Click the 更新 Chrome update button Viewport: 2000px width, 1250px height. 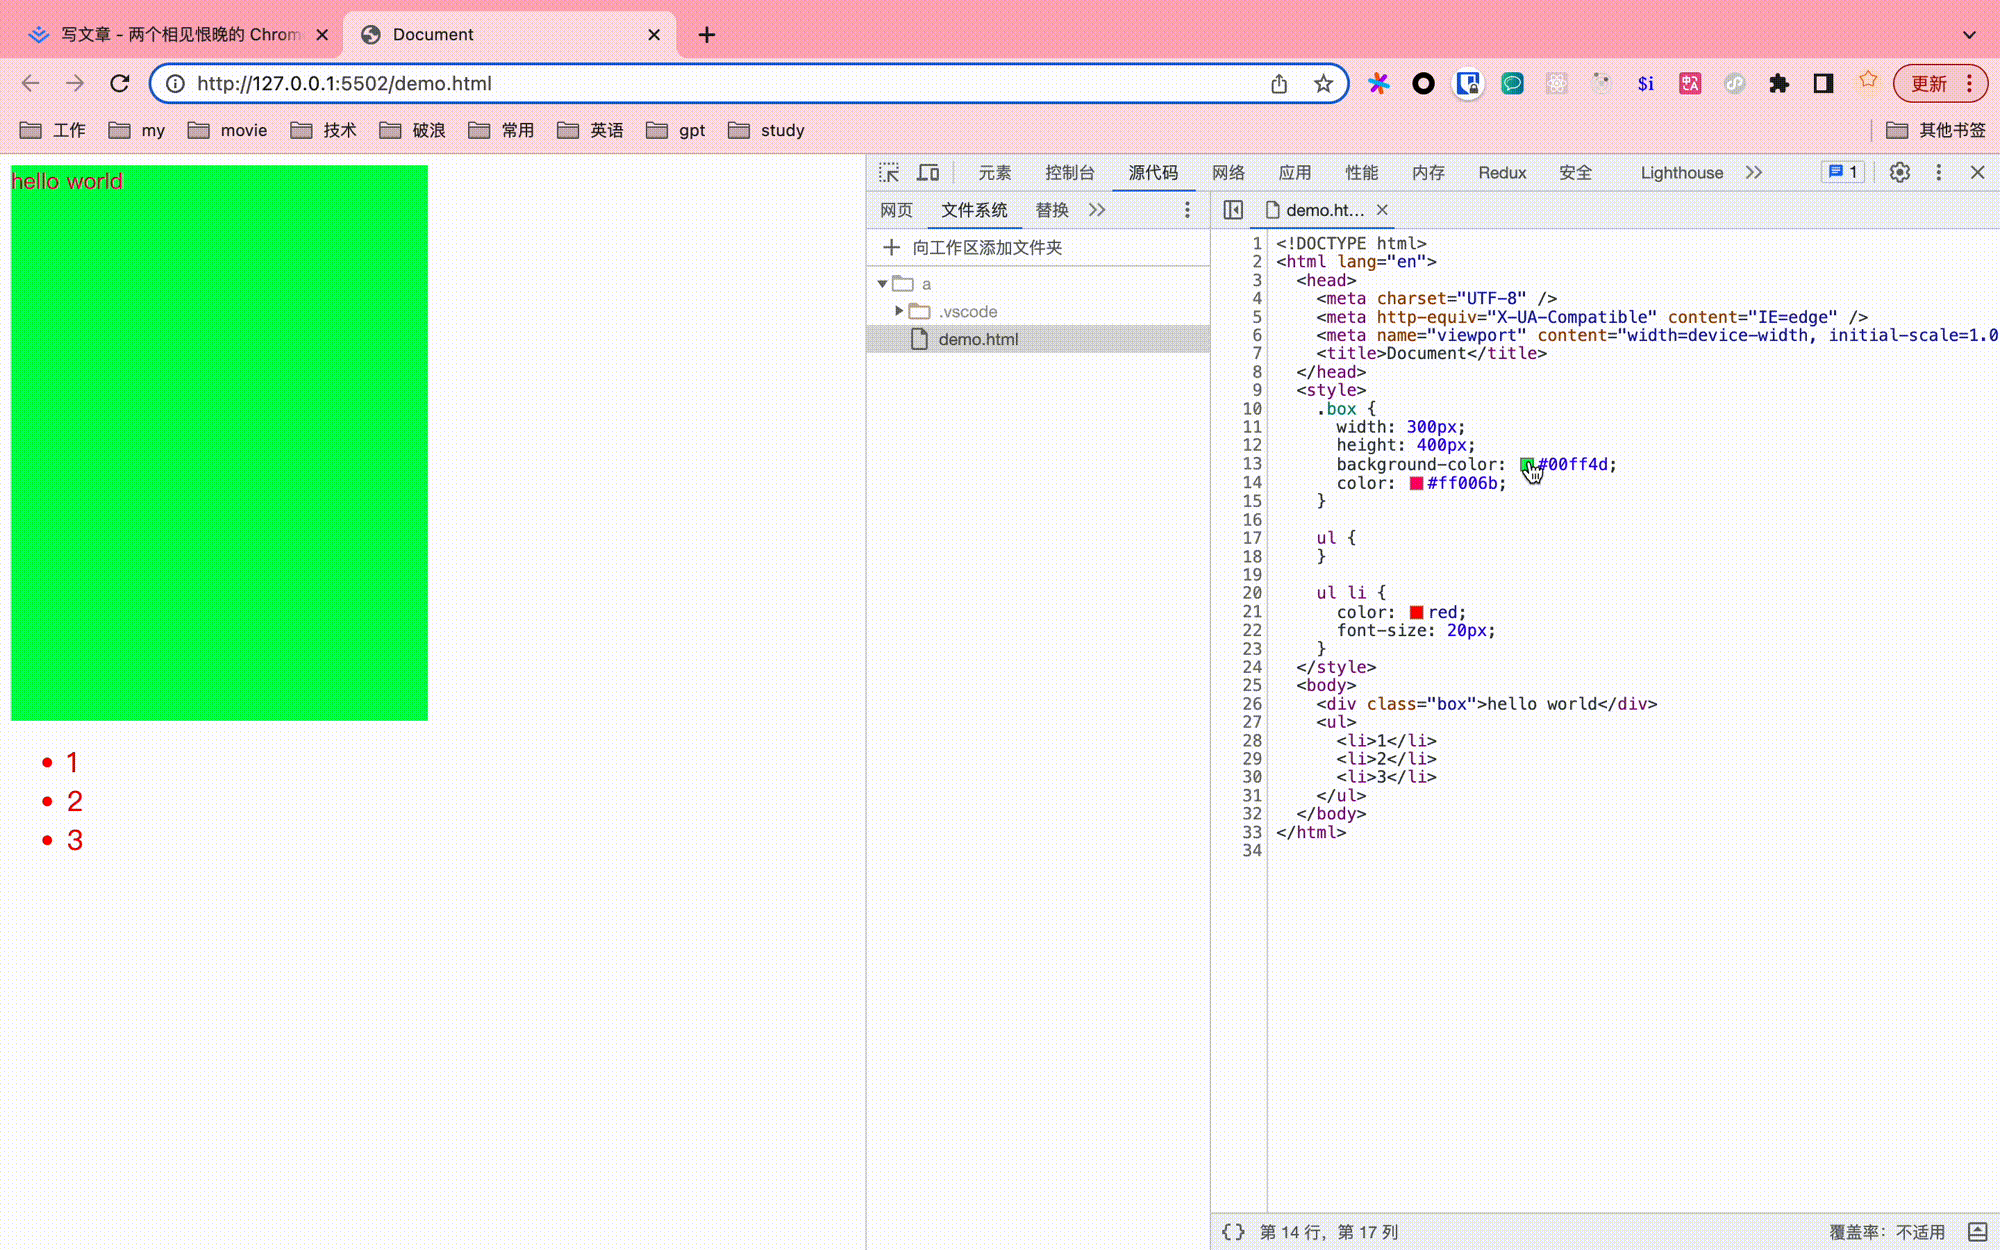click(x=1931, y=83)
